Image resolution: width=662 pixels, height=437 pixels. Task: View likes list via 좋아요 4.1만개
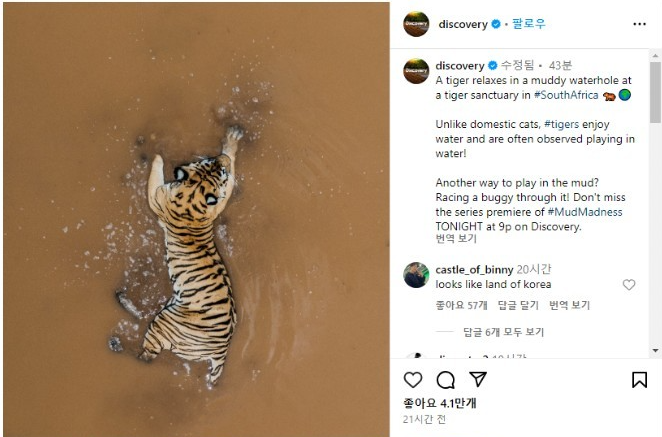439,403
